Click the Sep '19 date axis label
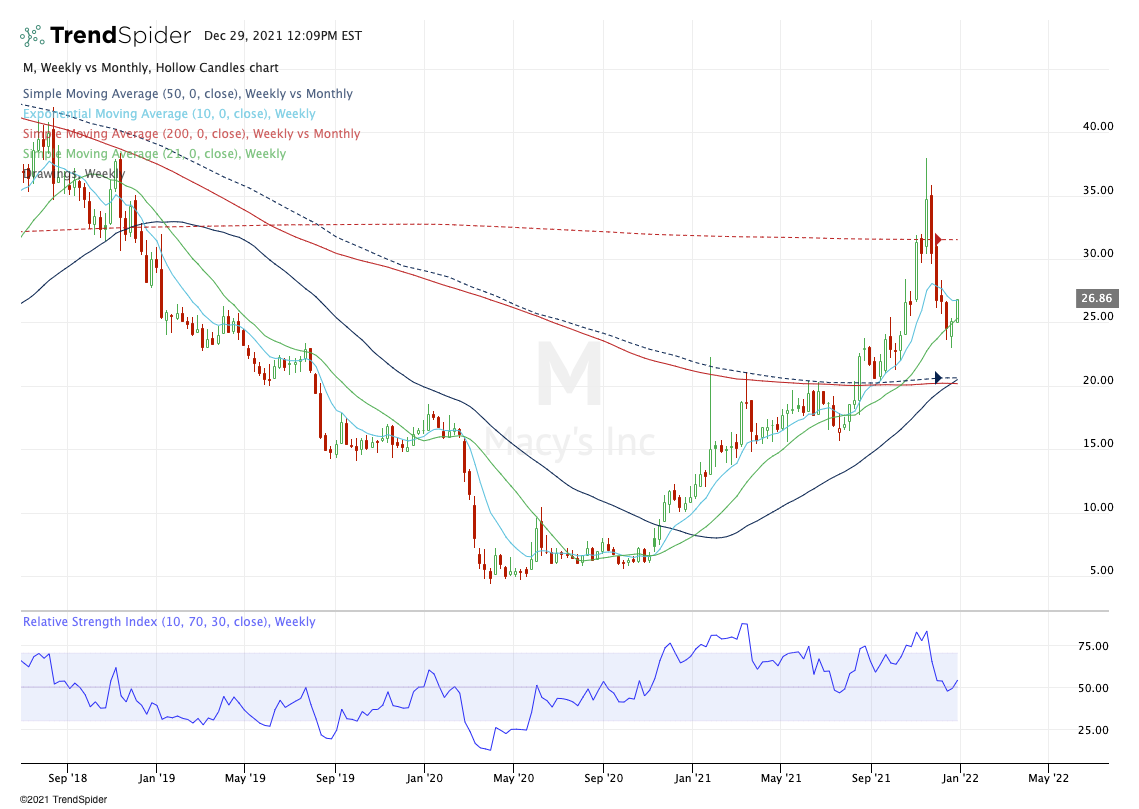The image size is (1139, 809). [336, 778]
